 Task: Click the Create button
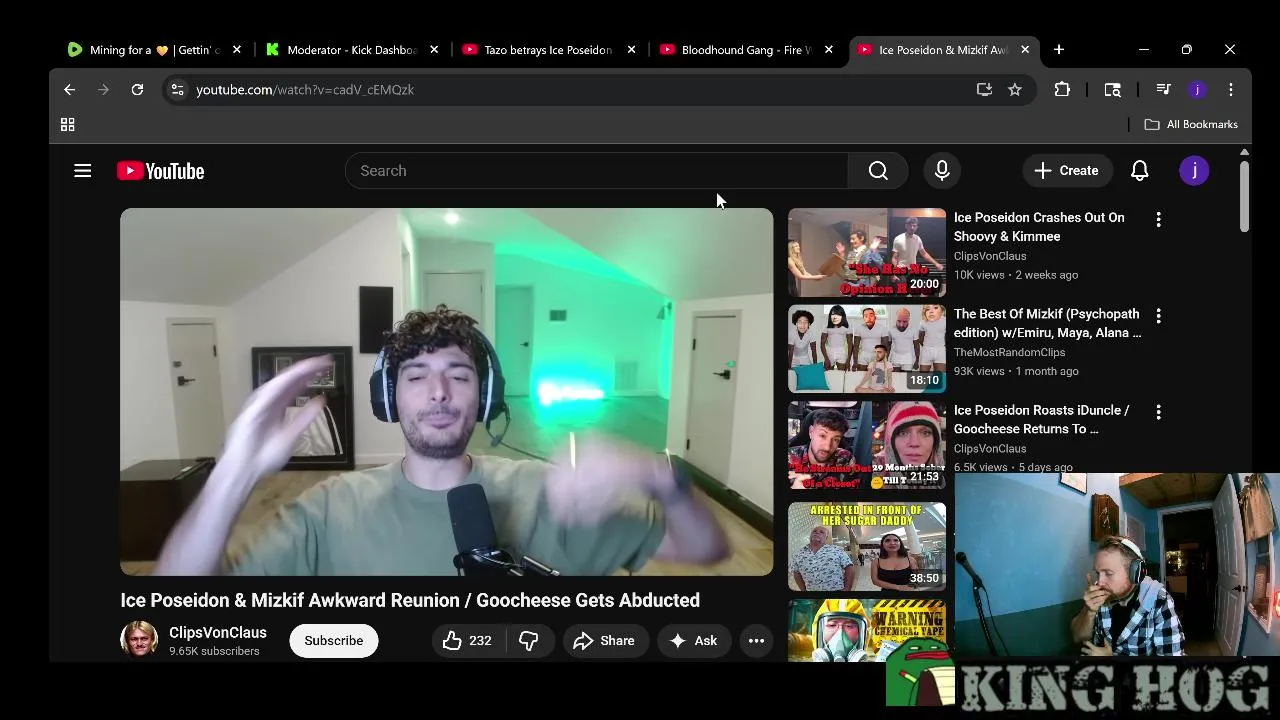click(1067, 171)
